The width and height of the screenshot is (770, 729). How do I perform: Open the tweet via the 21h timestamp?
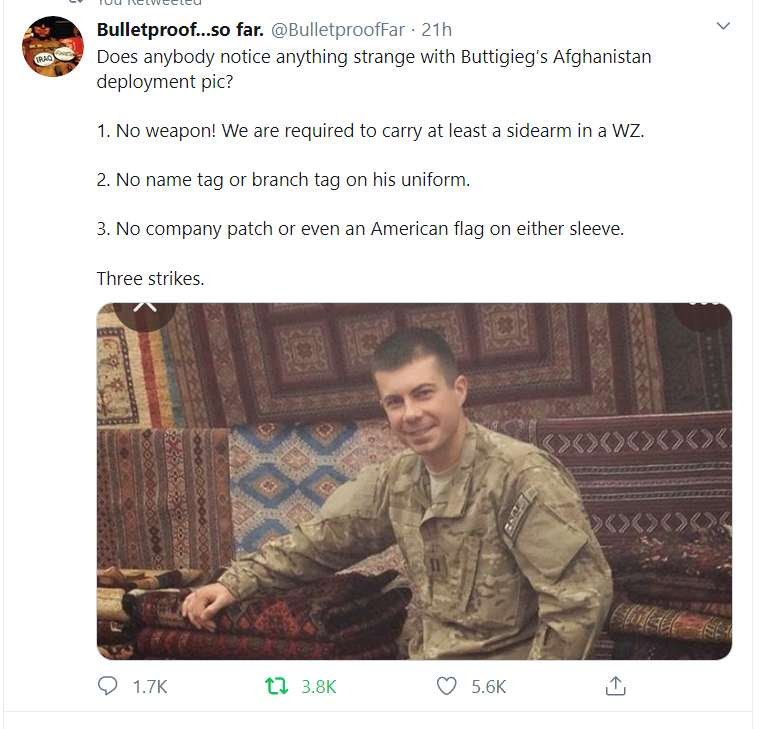click(437, 30)
